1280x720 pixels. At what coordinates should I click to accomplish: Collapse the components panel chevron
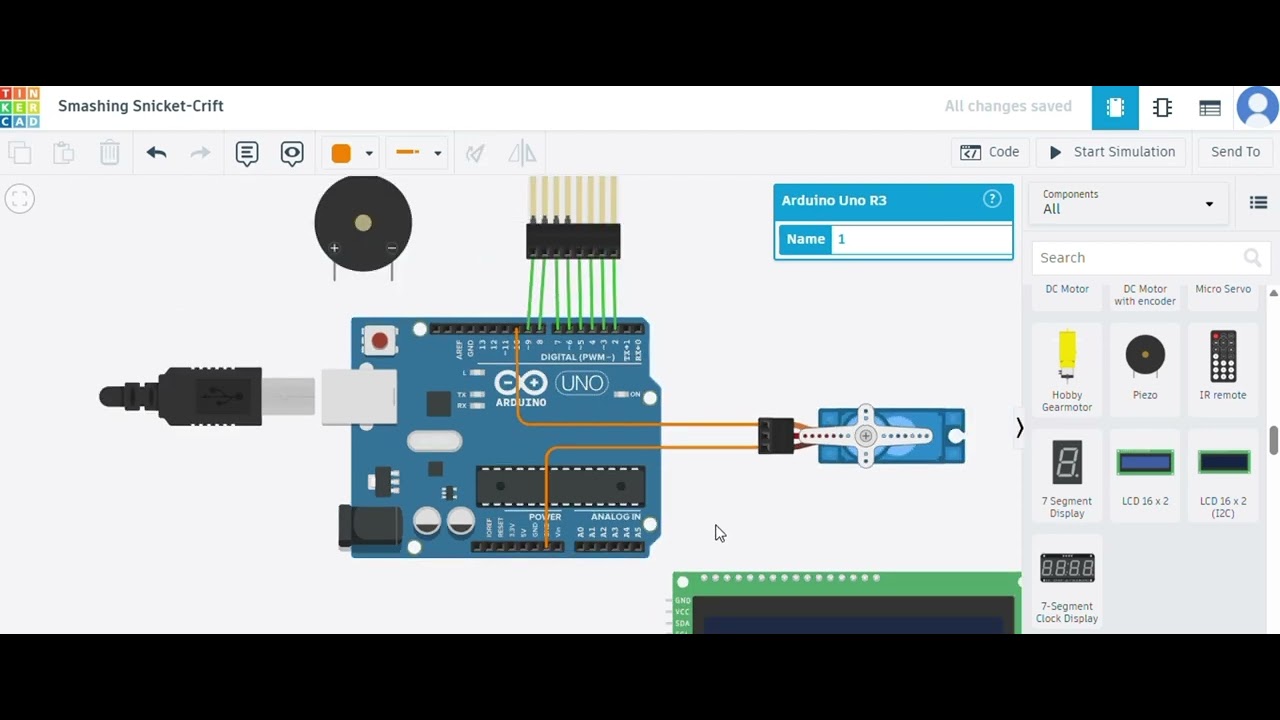(1019, 428)
